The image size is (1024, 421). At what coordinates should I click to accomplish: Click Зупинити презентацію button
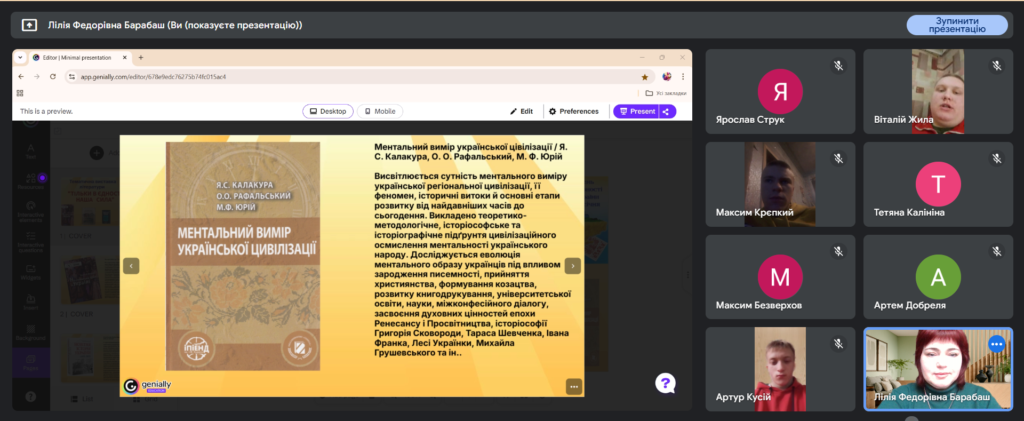[956, 24]
